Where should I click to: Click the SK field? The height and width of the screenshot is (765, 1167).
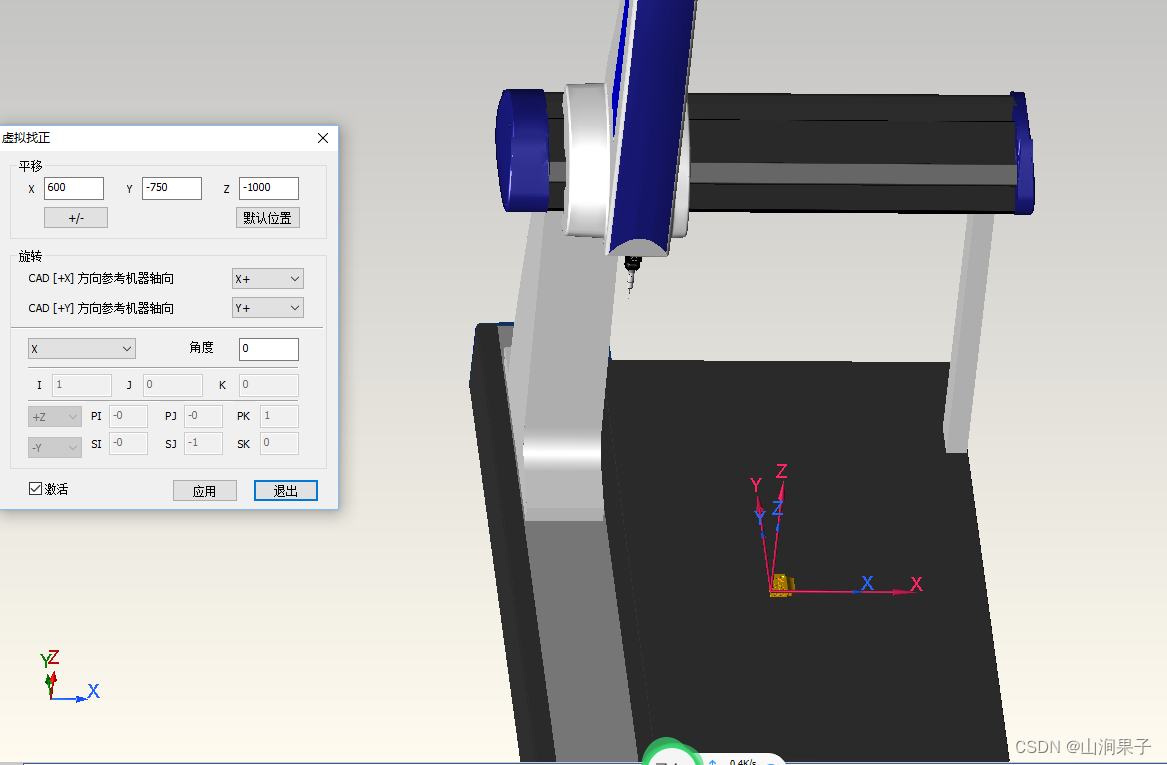point(279,444)
